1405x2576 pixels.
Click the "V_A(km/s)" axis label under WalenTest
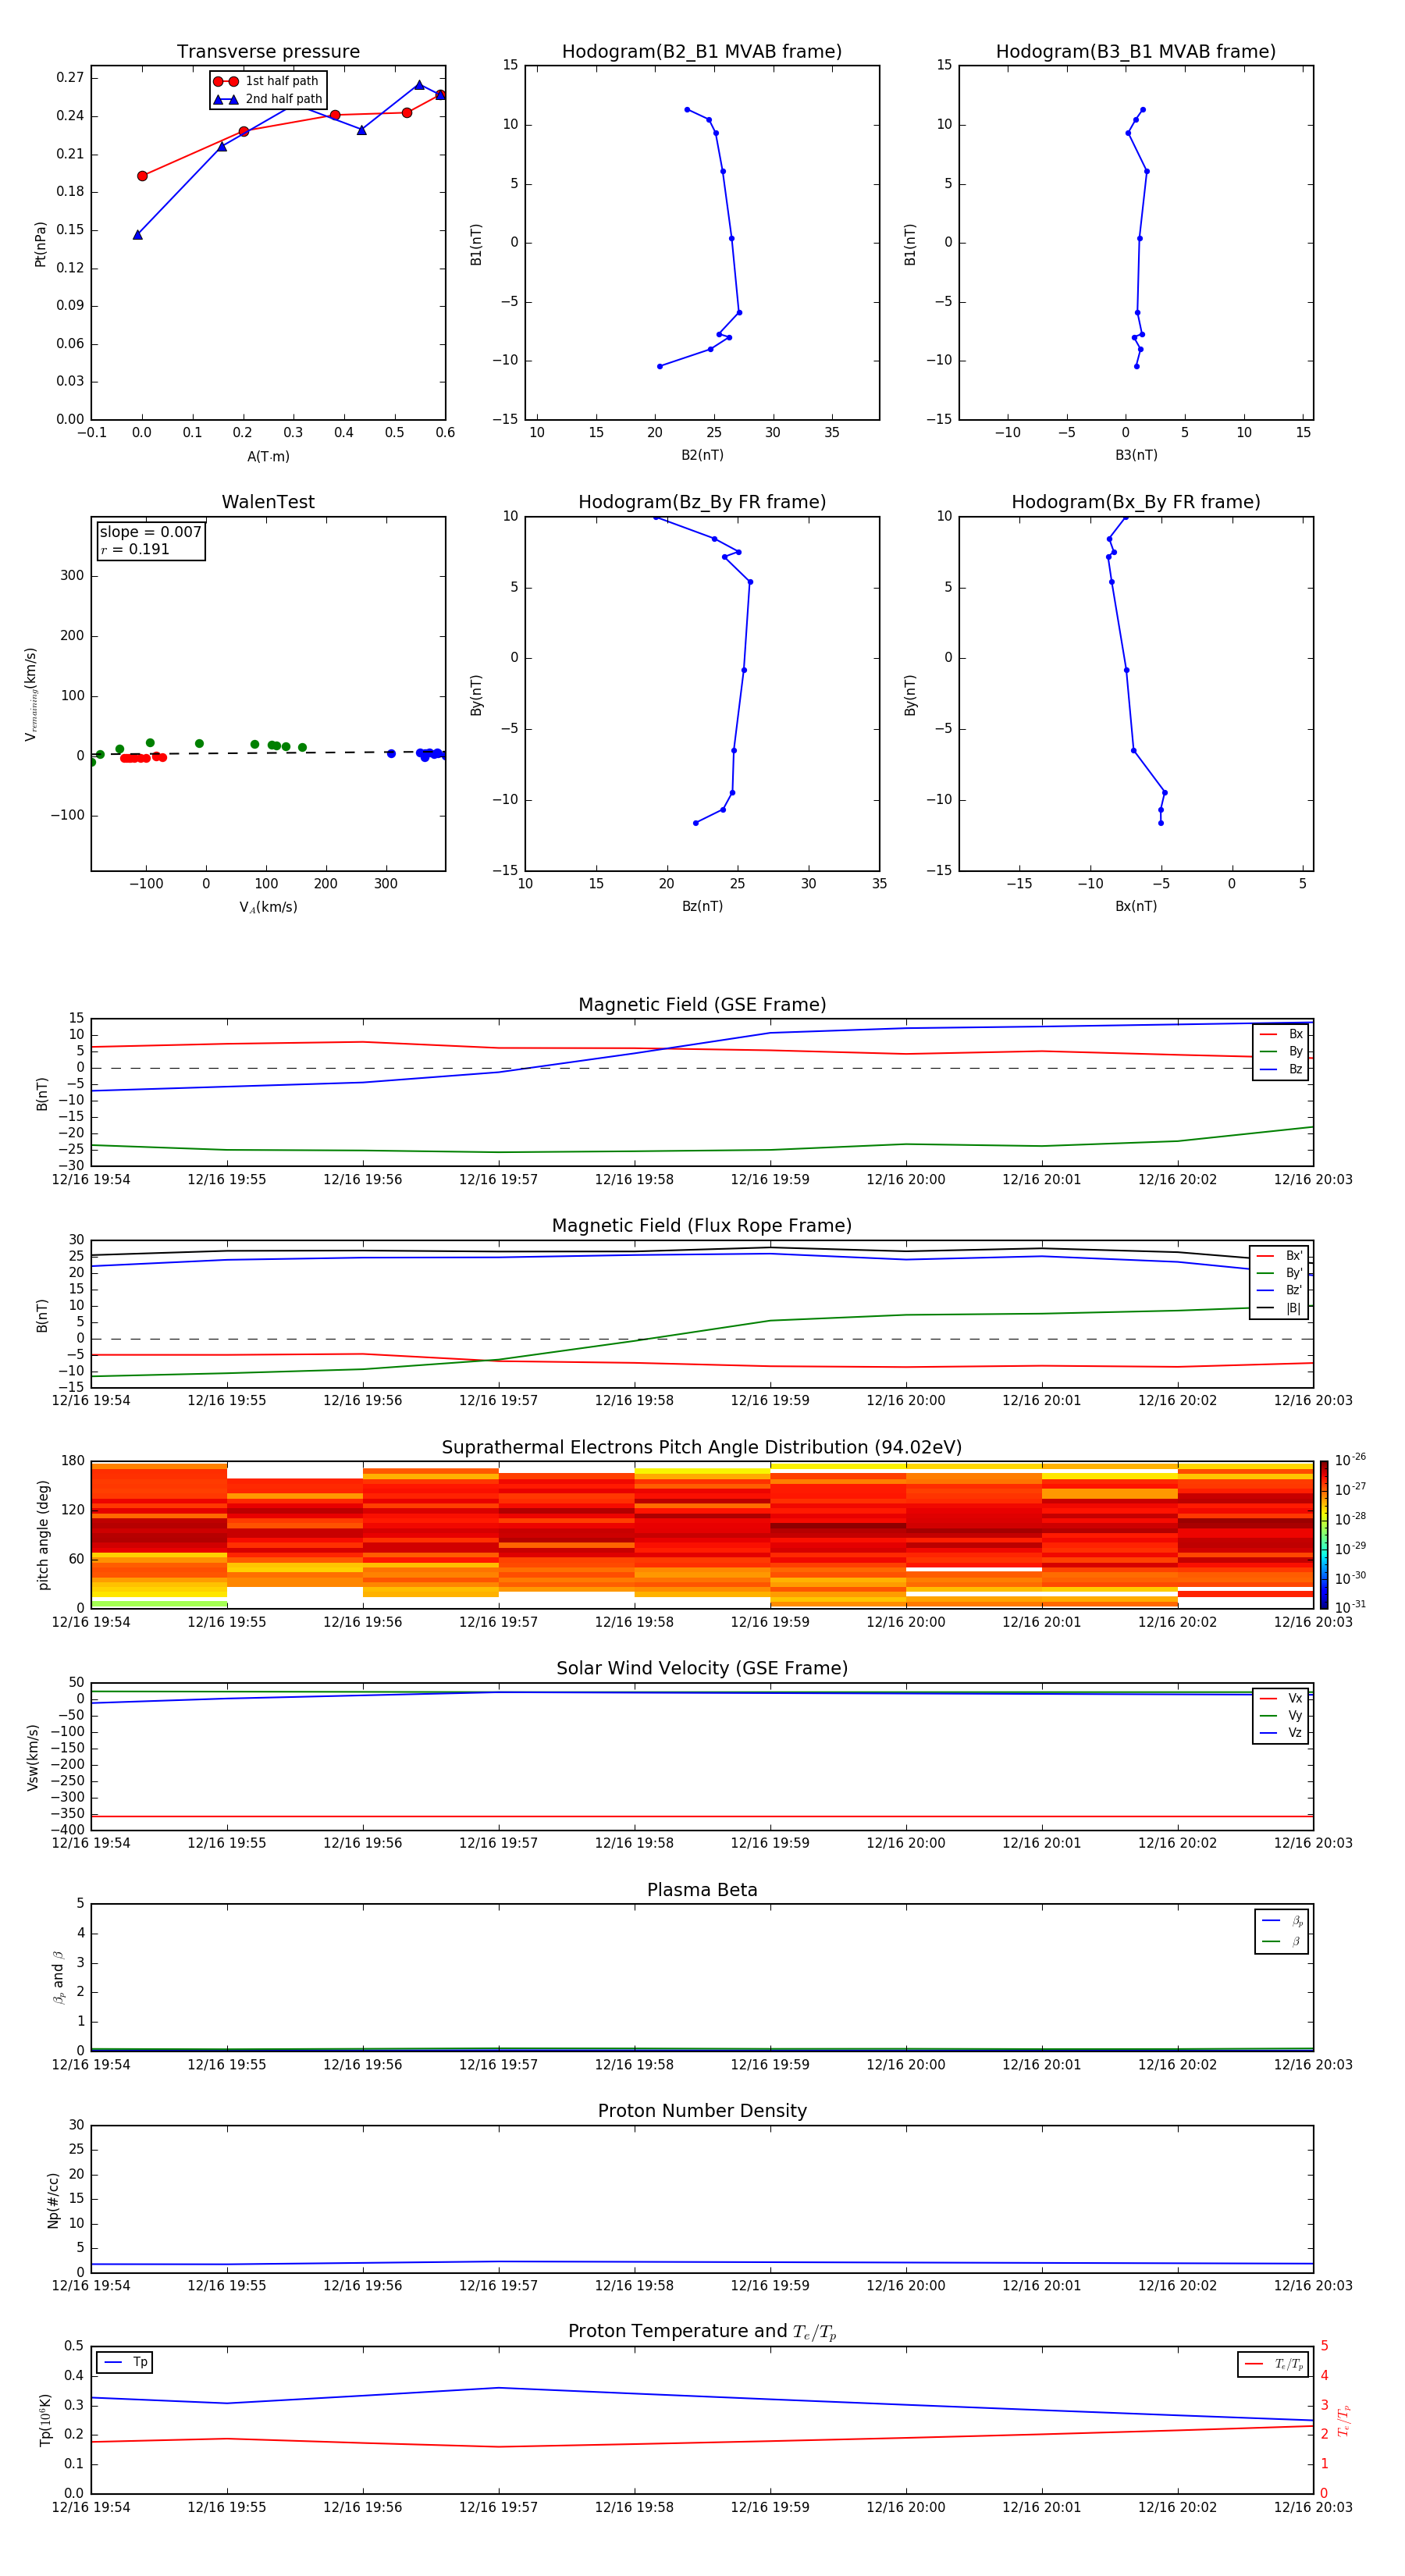(x=268, y=907)
